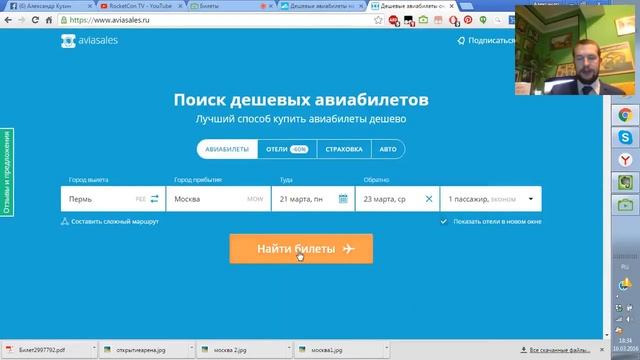
Task: Click the Opera-style red O extension icon
Action: click(x=453, y=20)
